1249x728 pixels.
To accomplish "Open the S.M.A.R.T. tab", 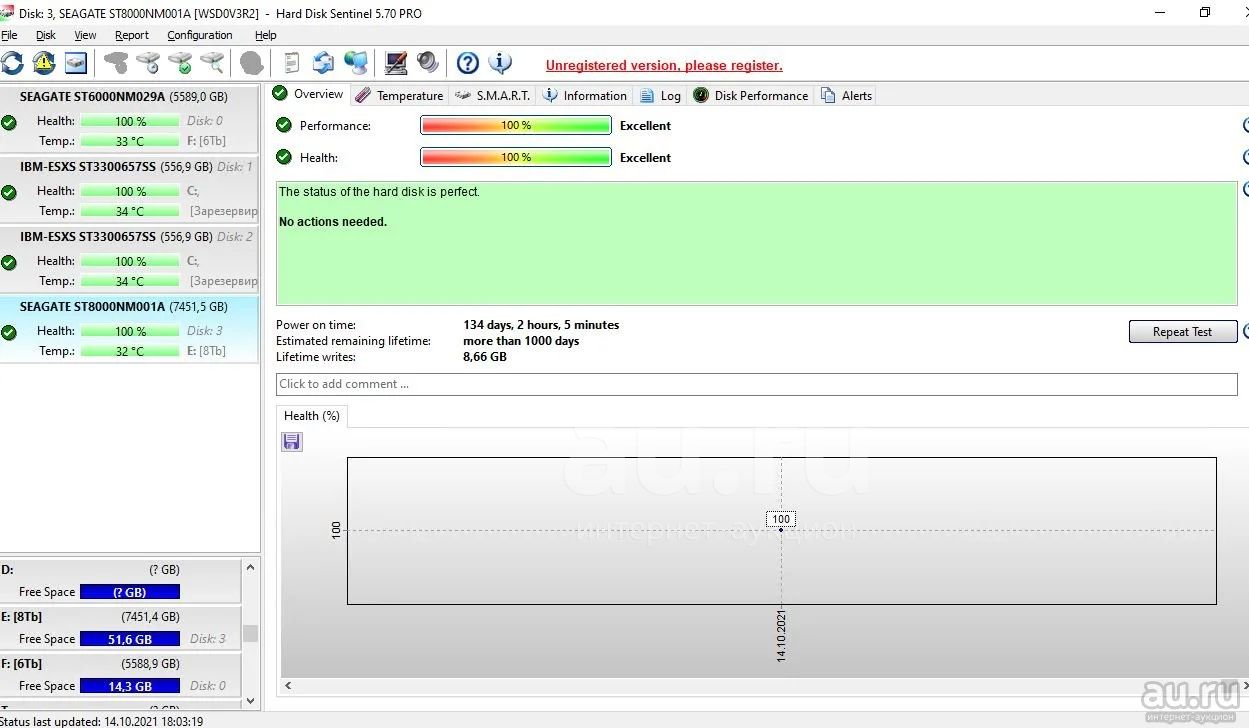I will [492, 96].
